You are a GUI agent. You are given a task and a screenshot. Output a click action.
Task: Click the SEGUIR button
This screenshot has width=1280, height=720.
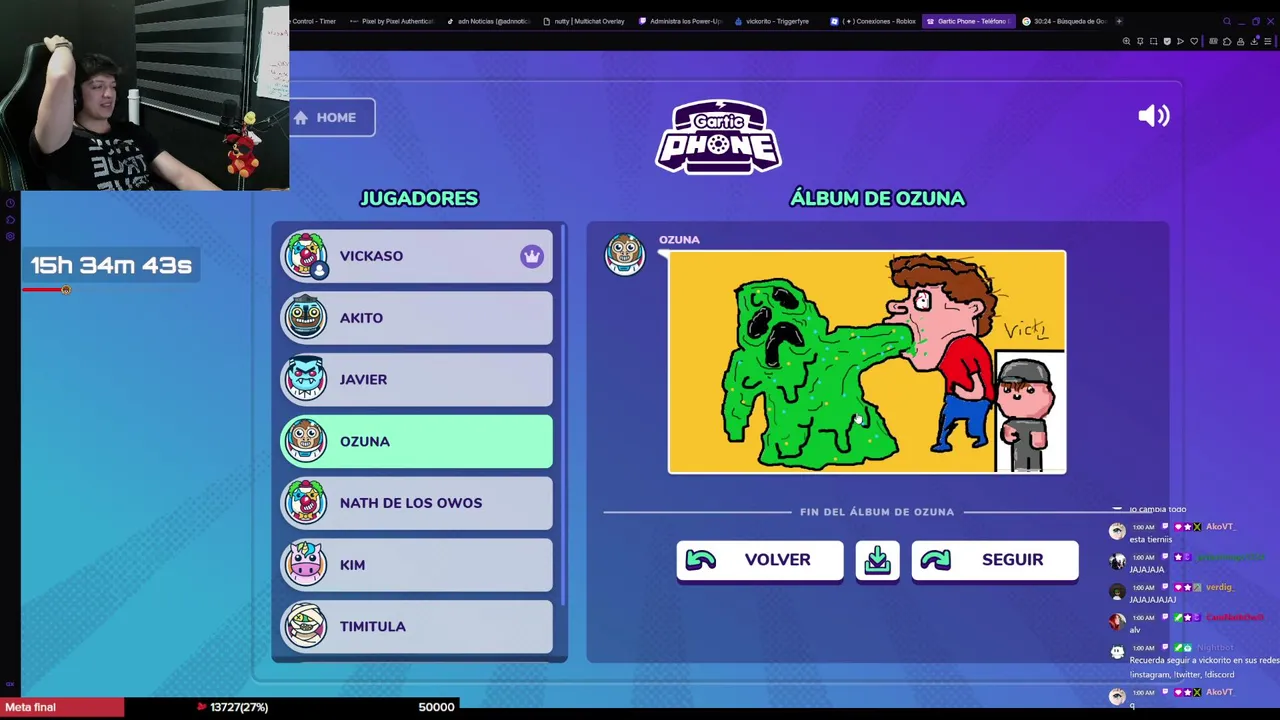pyautogui.click(x=995, y=560)
